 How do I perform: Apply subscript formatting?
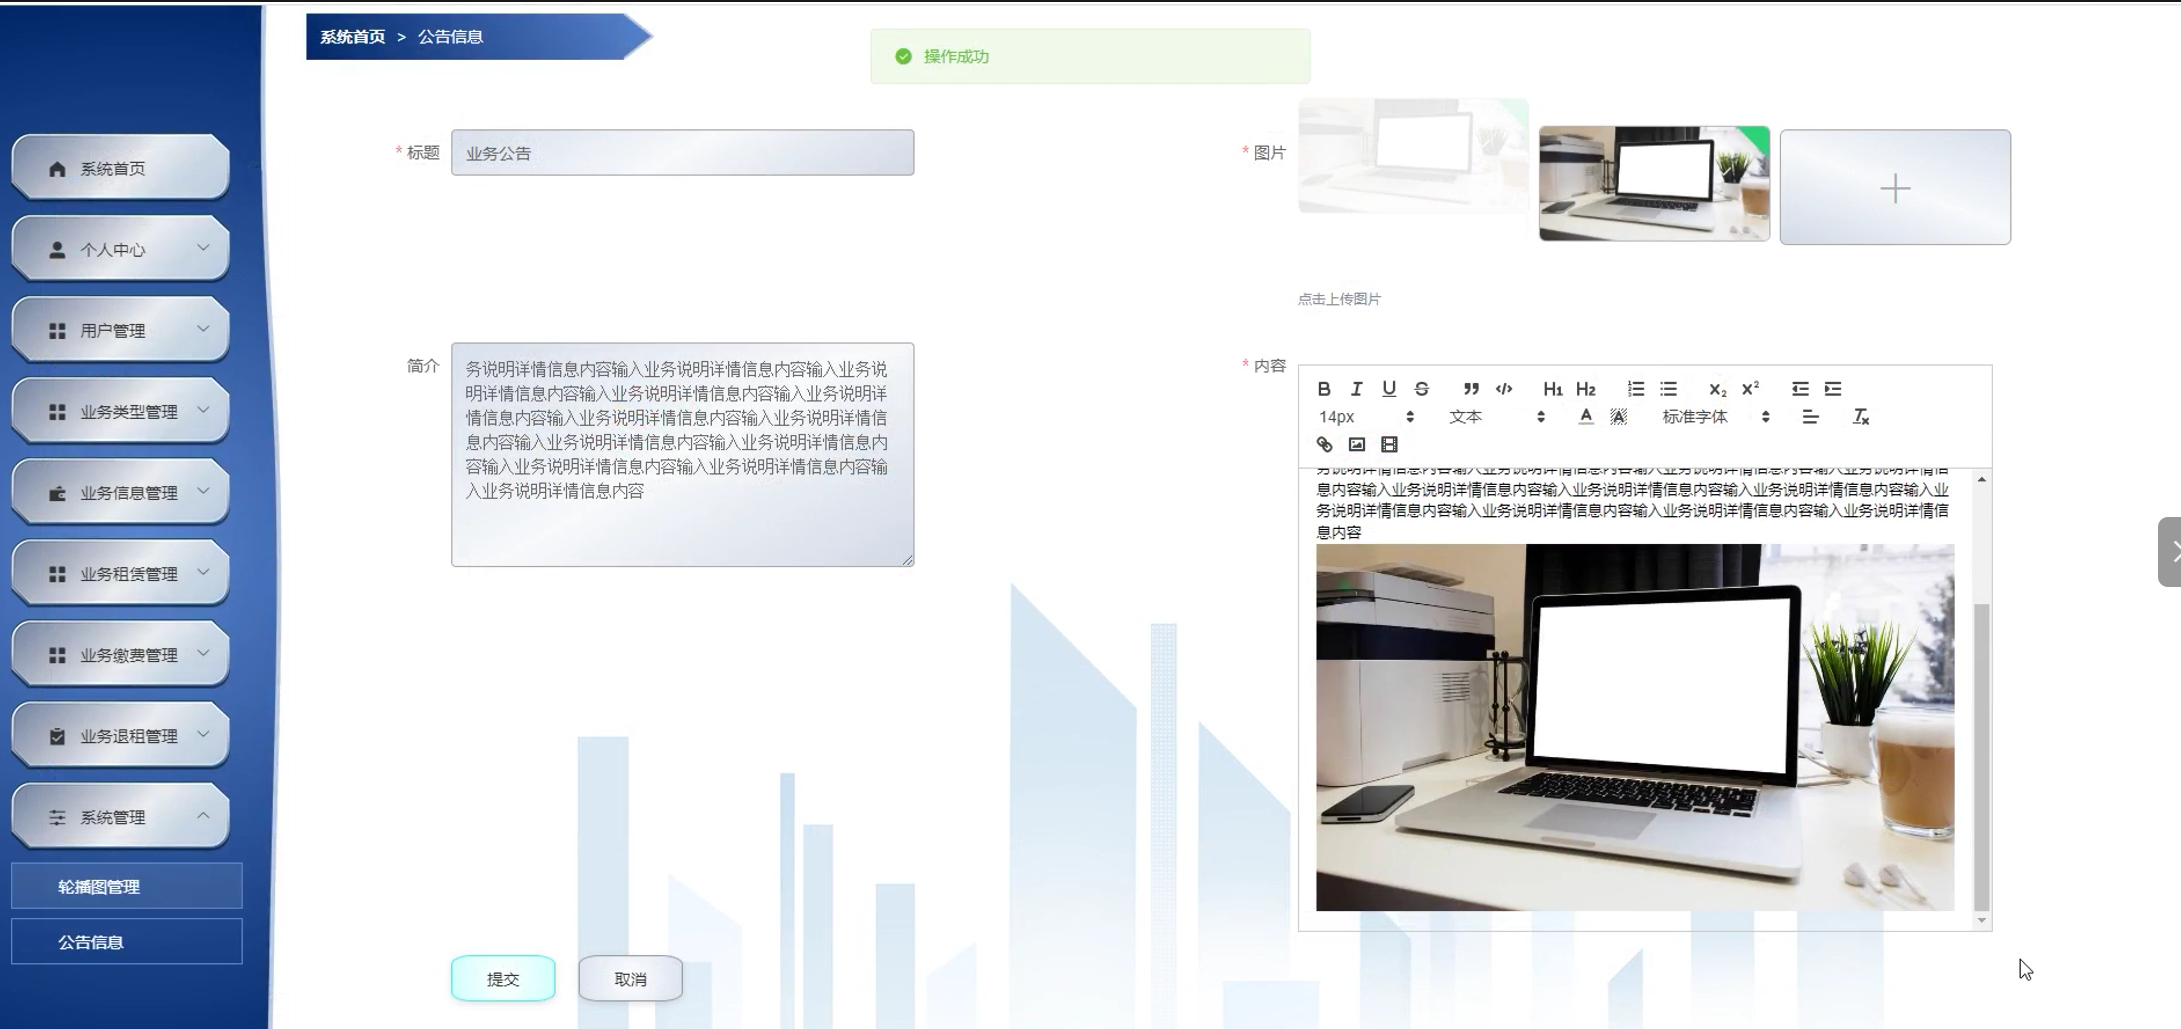click(x=1718, y=389)
